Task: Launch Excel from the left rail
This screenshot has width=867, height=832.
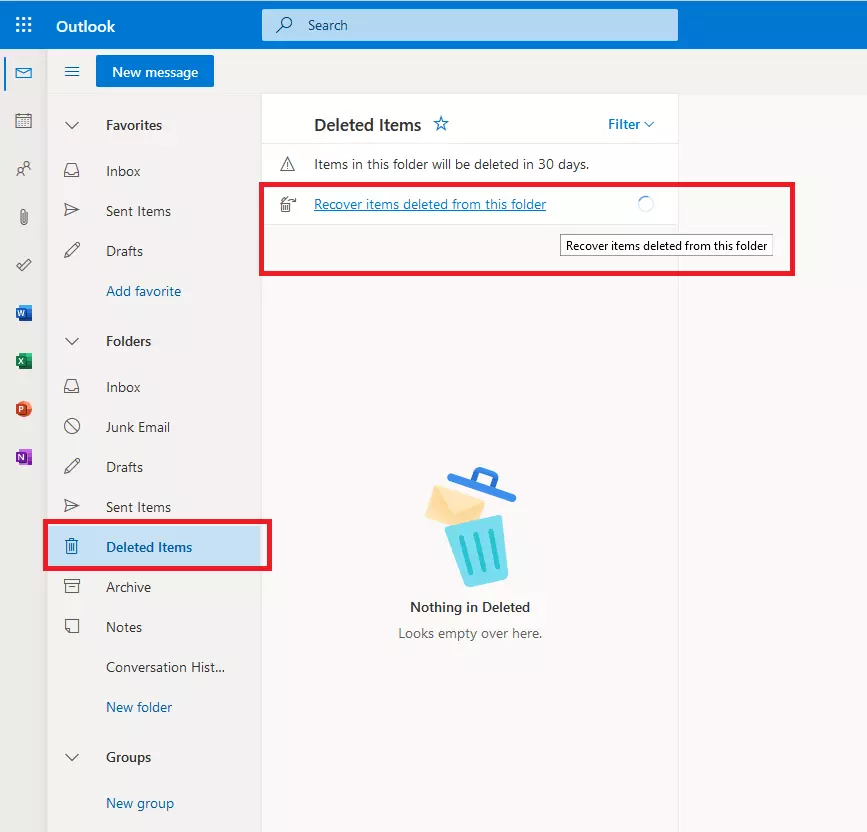Action: click(24, 361)
